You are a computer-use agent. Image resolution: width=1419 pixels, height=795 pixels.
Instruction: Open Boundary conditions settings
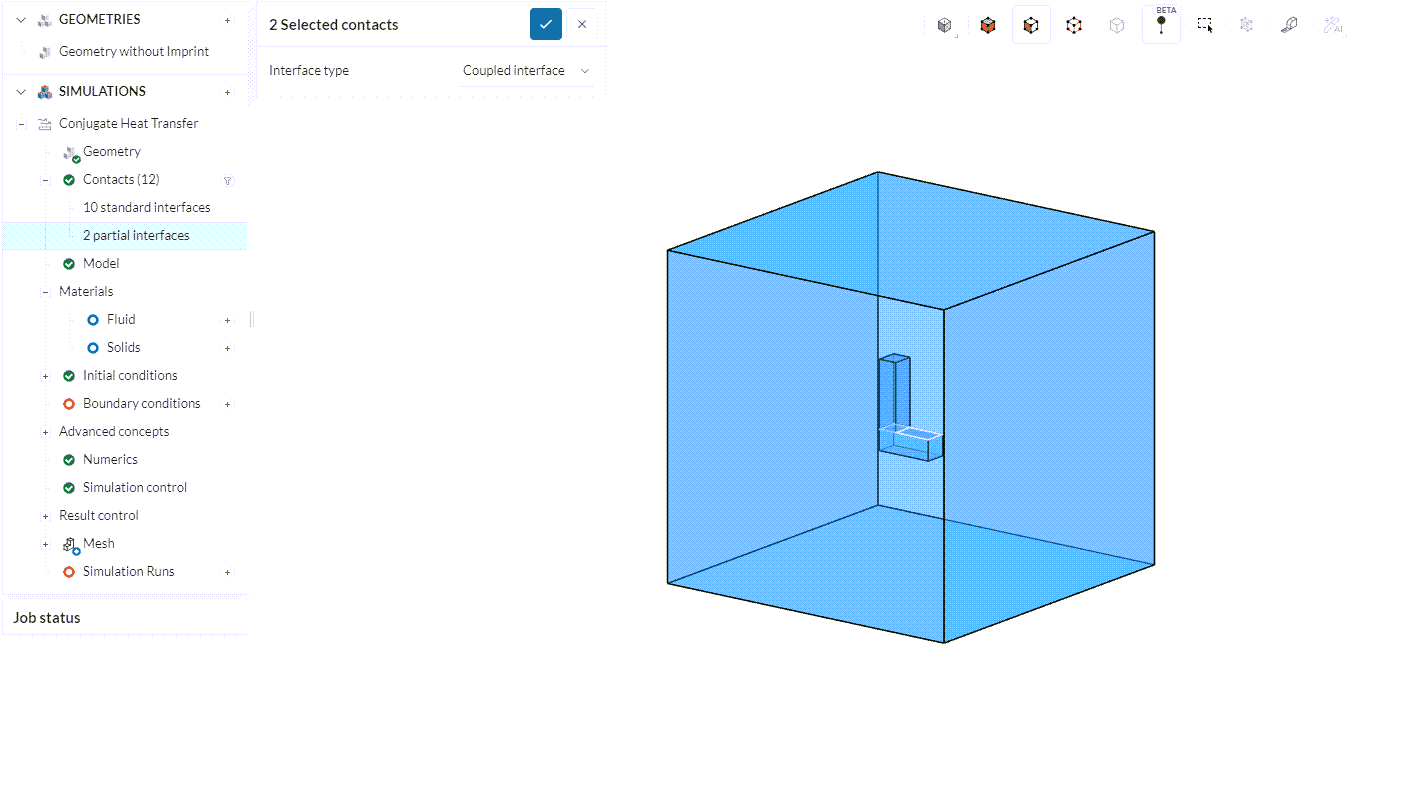pos(141,404)
